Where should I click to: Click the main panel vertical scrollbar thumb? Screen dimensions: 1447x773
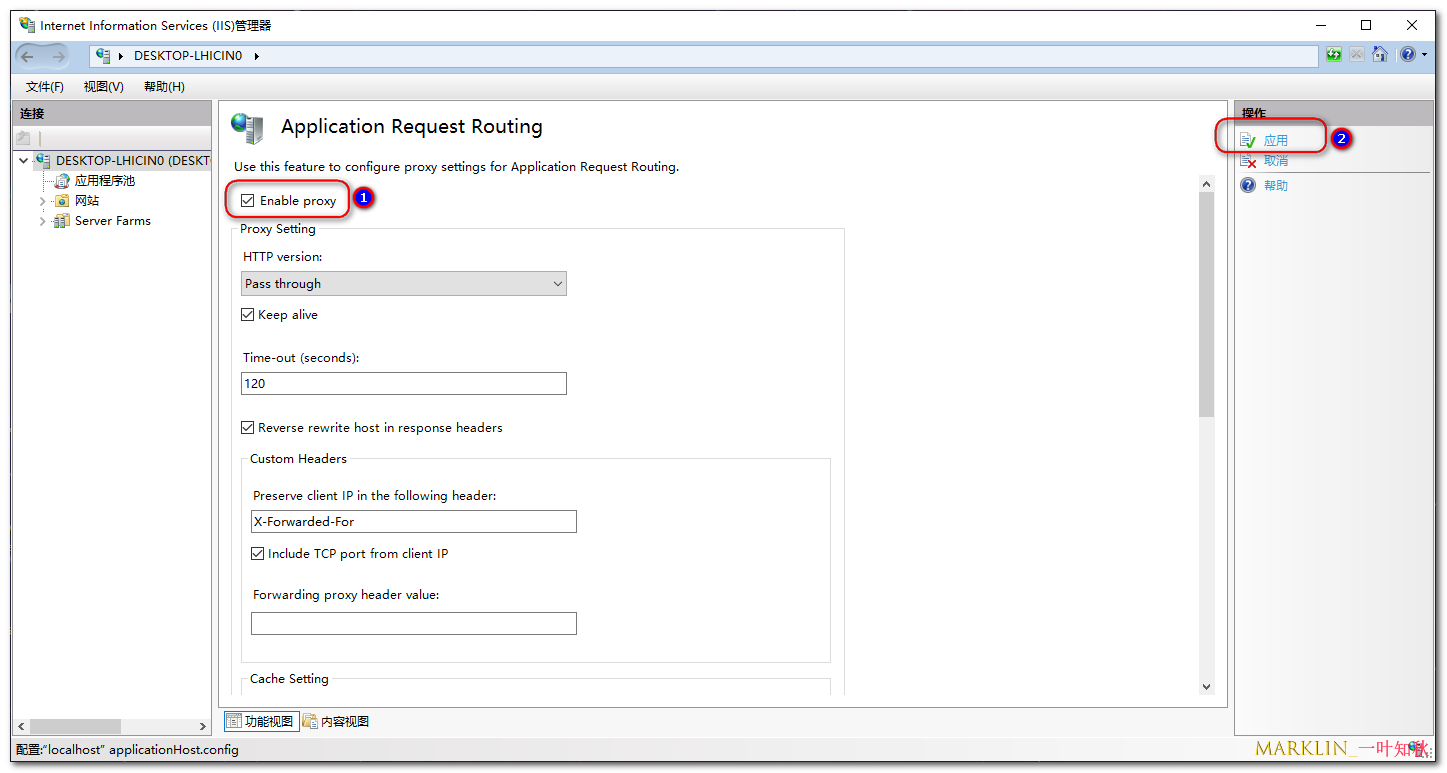pos(1206,304)
